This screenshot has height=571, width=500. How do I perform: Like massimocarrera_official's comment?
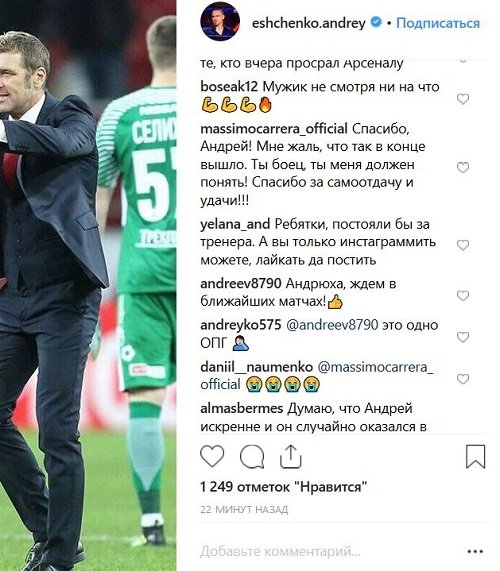(x=462, y=168)
